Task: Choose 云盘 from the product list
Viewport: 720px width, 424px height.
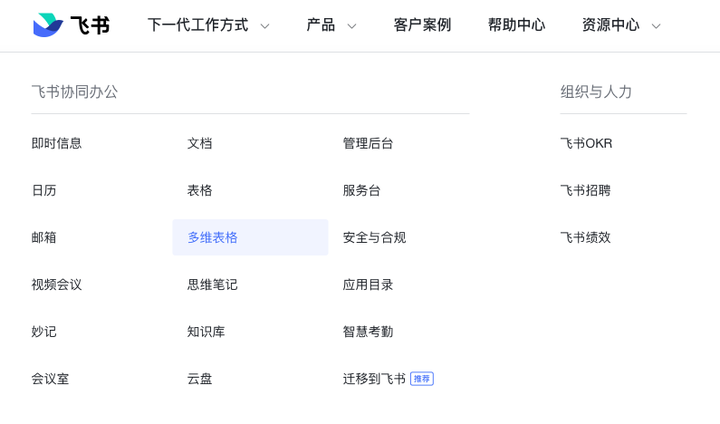Action: point(200,379)
